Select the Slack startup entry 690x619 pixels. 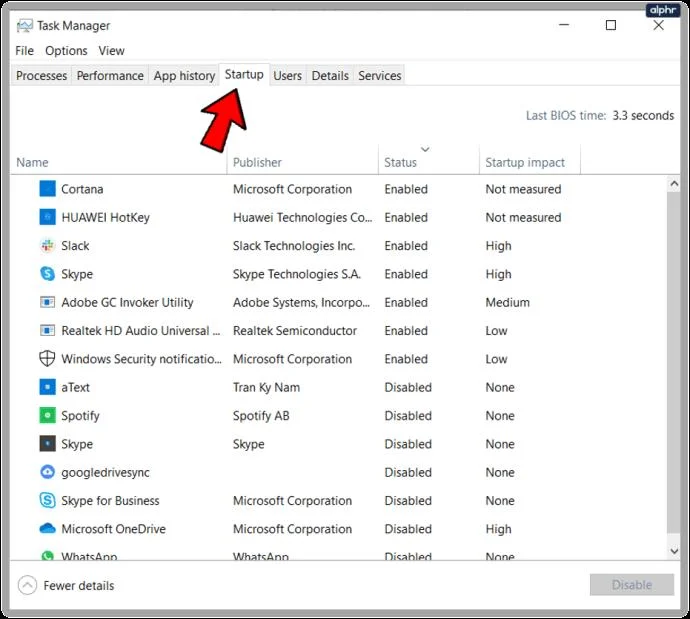75,245
